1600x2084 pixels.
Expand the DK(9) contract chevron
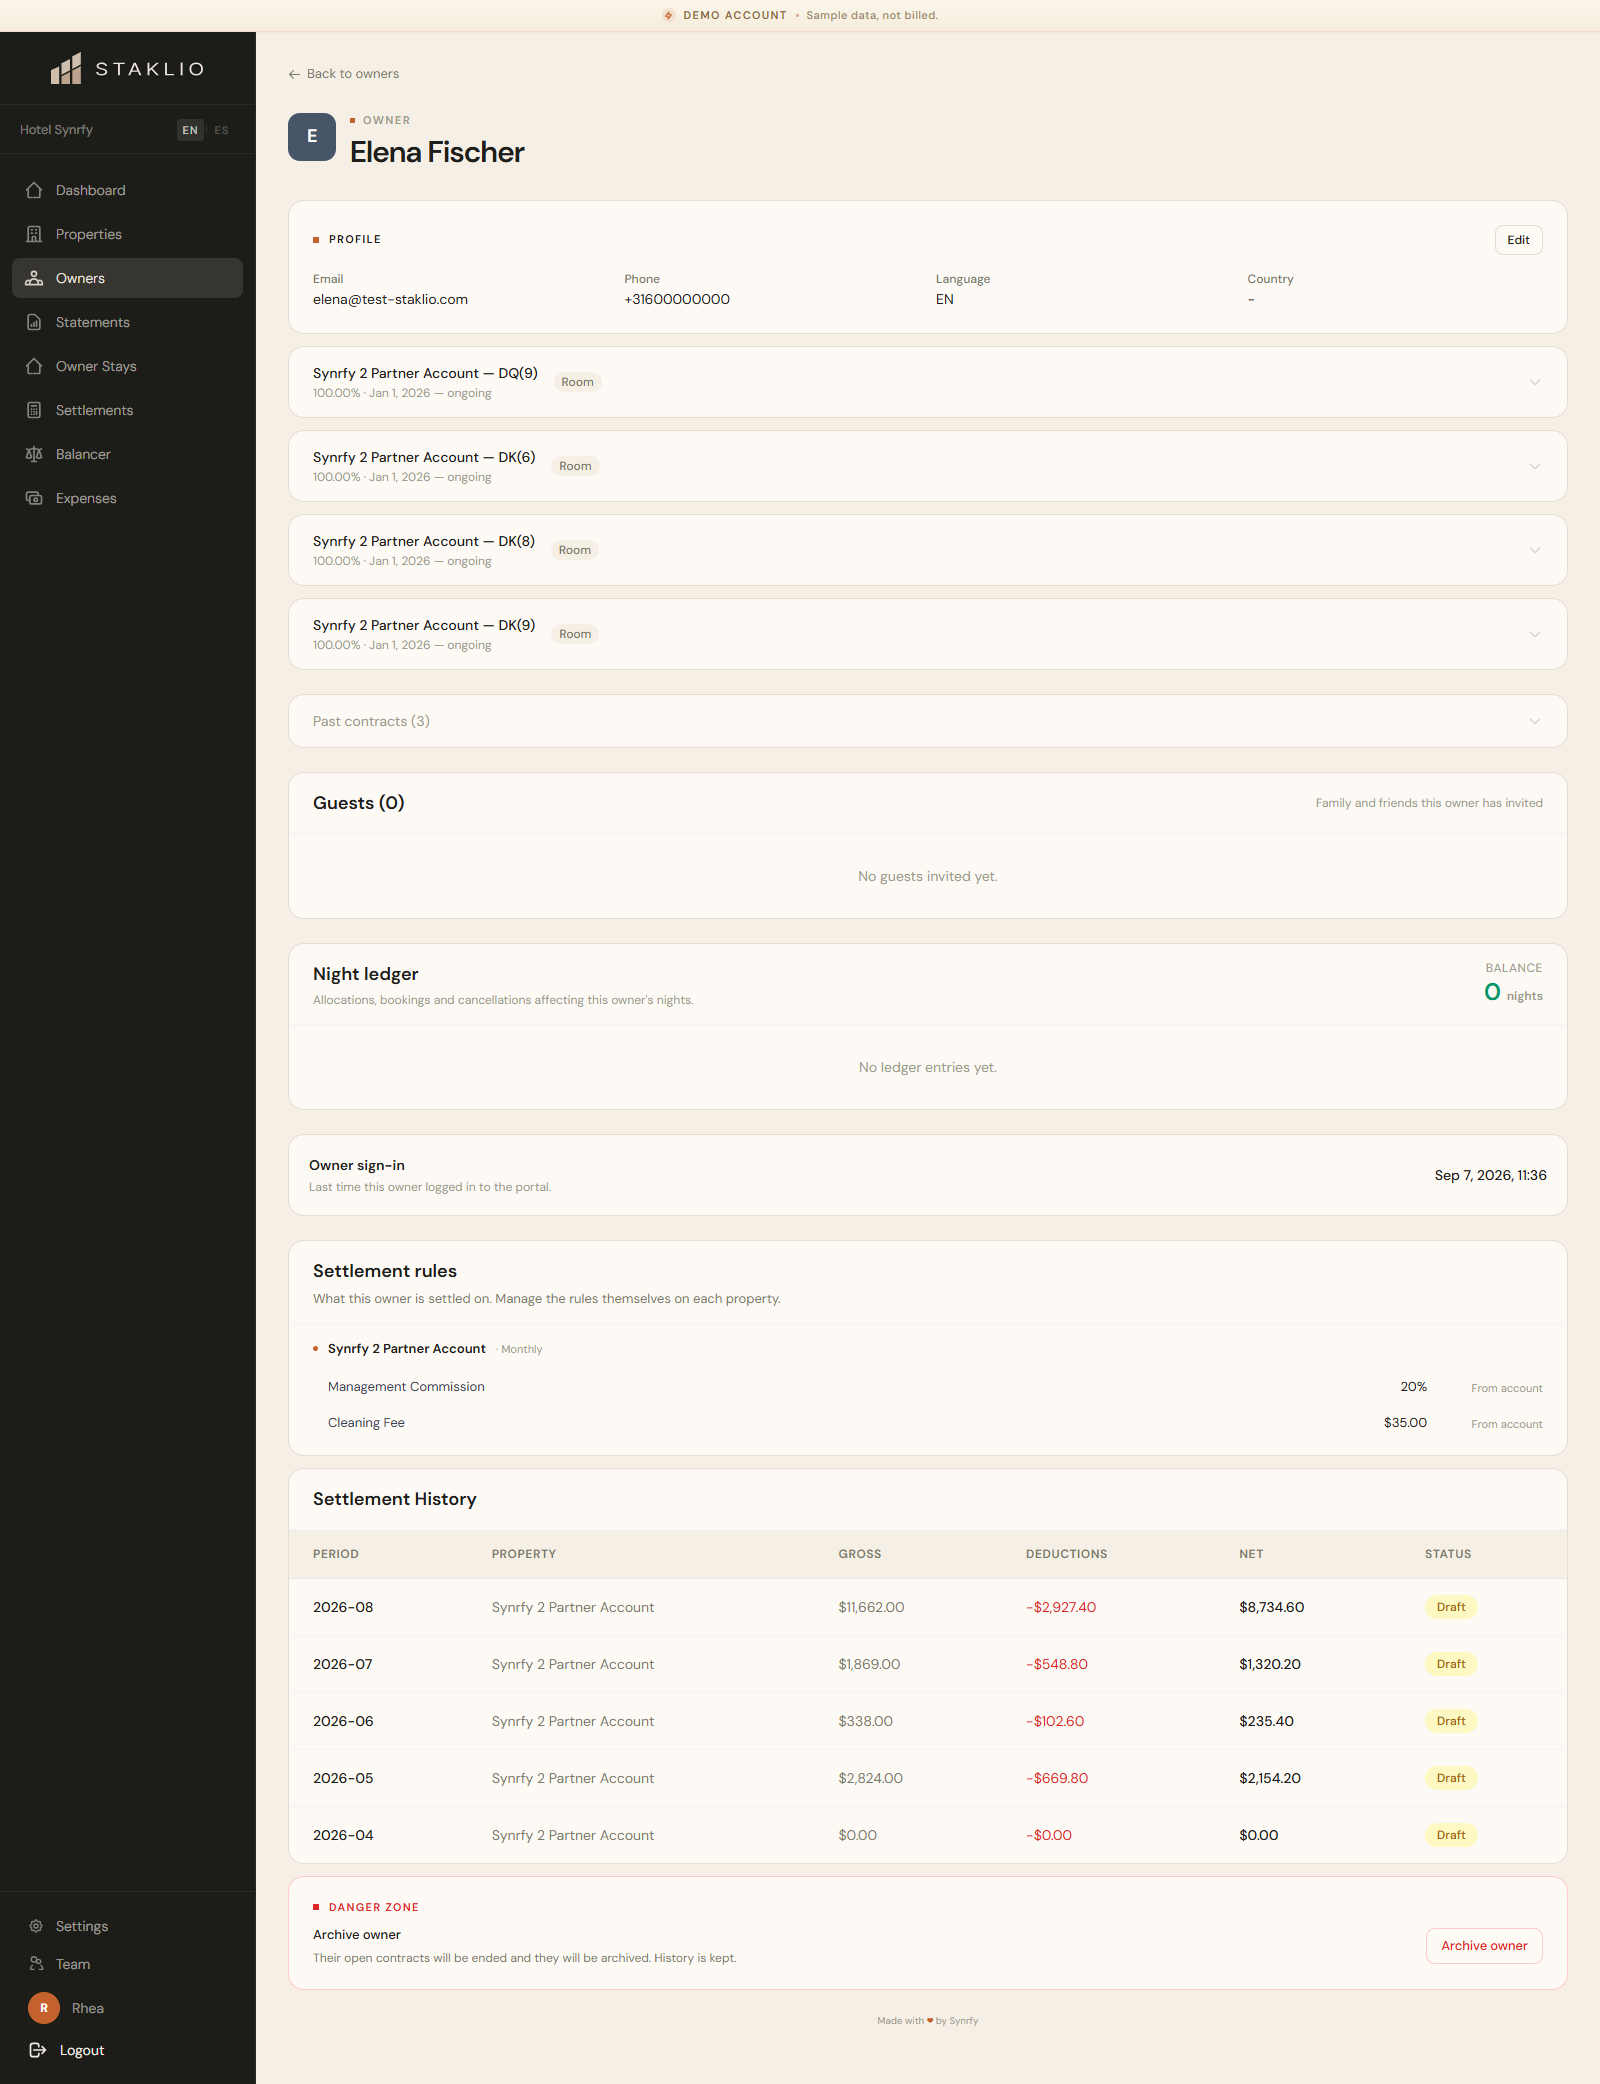(x=1535, y=634)
